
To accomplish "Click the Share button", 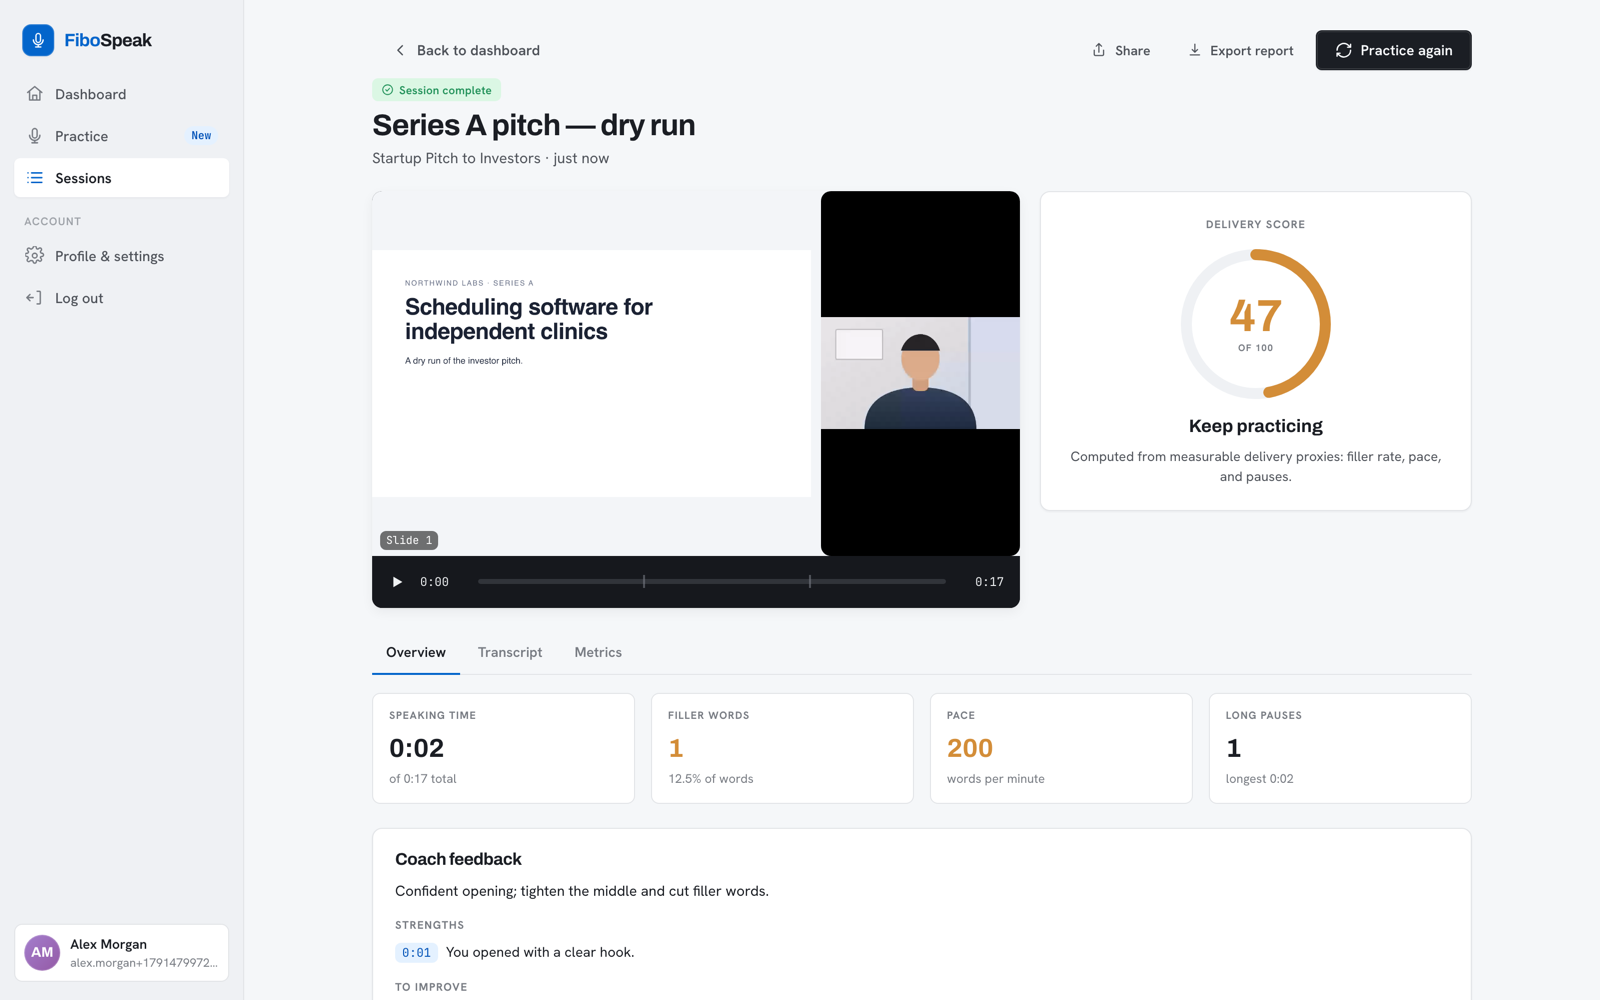I will click(1121, 50).
